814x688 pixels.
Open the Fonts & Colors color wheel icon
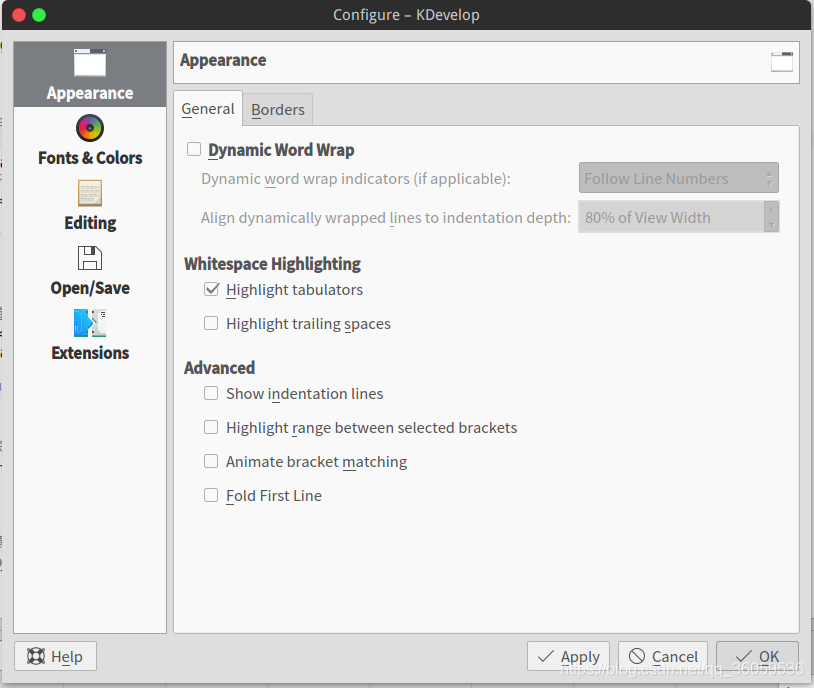[x=90, y=128]
